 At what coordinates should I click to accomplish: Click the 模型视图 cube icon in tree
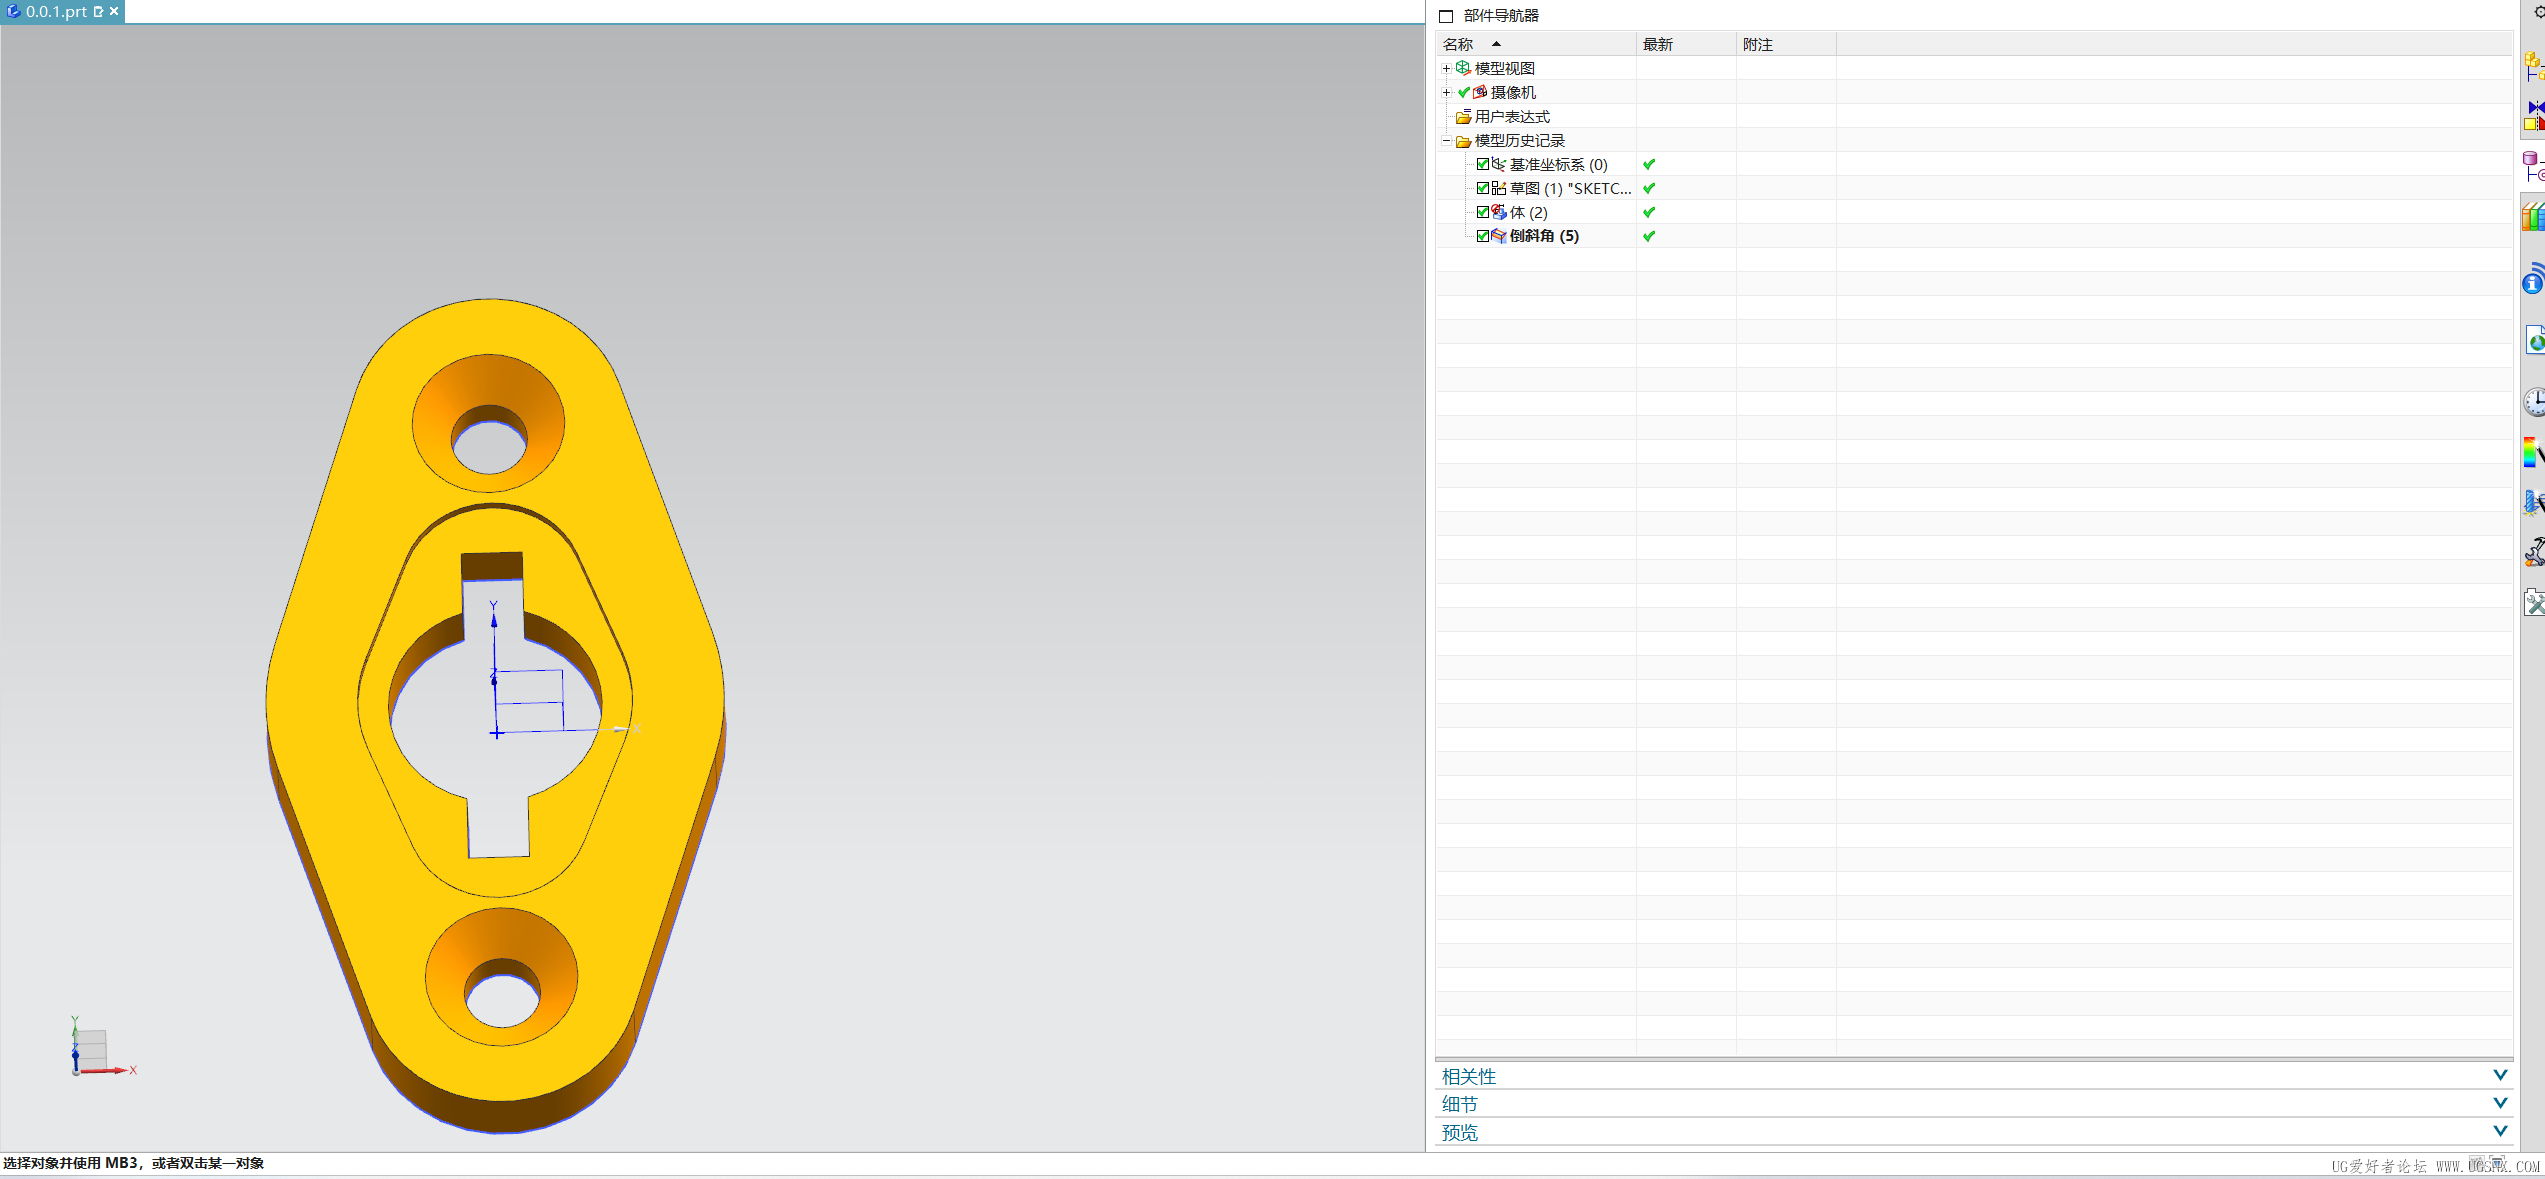[x=1463, y=68]
